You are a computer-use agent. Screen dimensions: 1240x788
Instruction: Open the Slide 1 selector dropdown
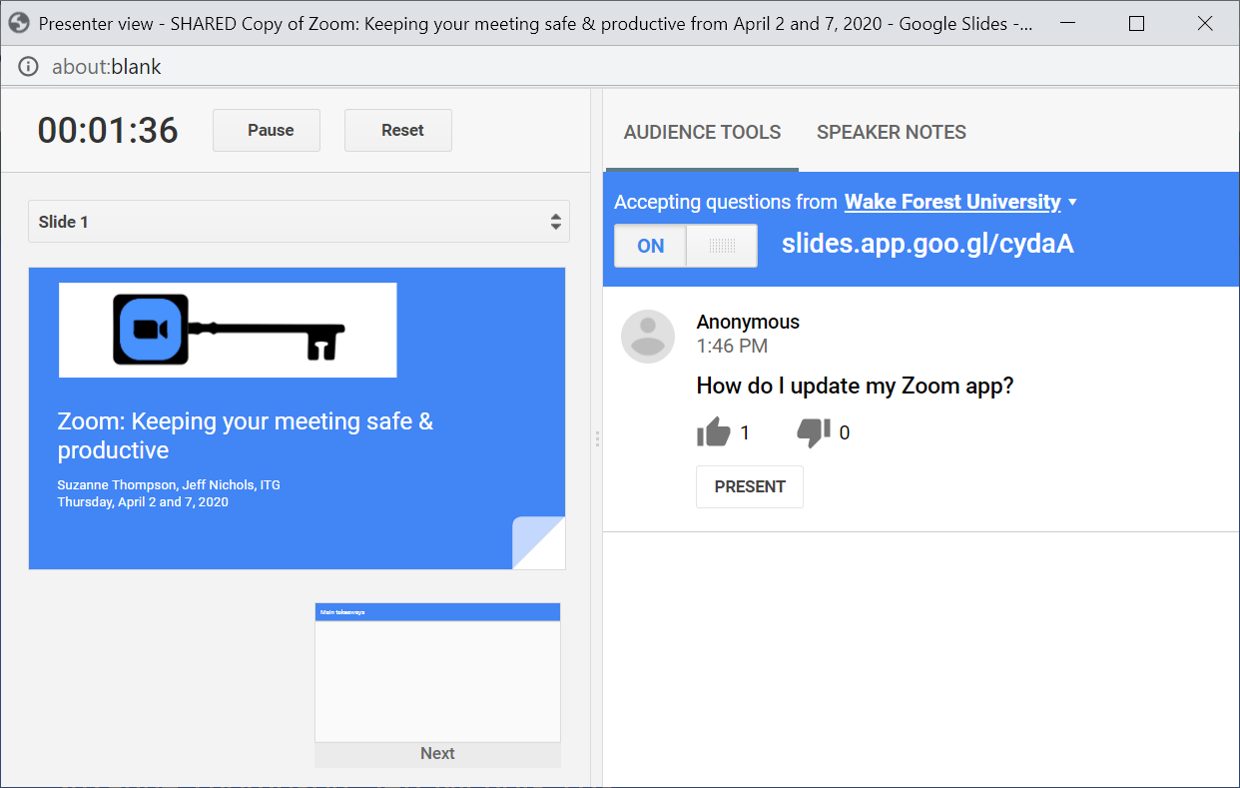coord(299,221)
